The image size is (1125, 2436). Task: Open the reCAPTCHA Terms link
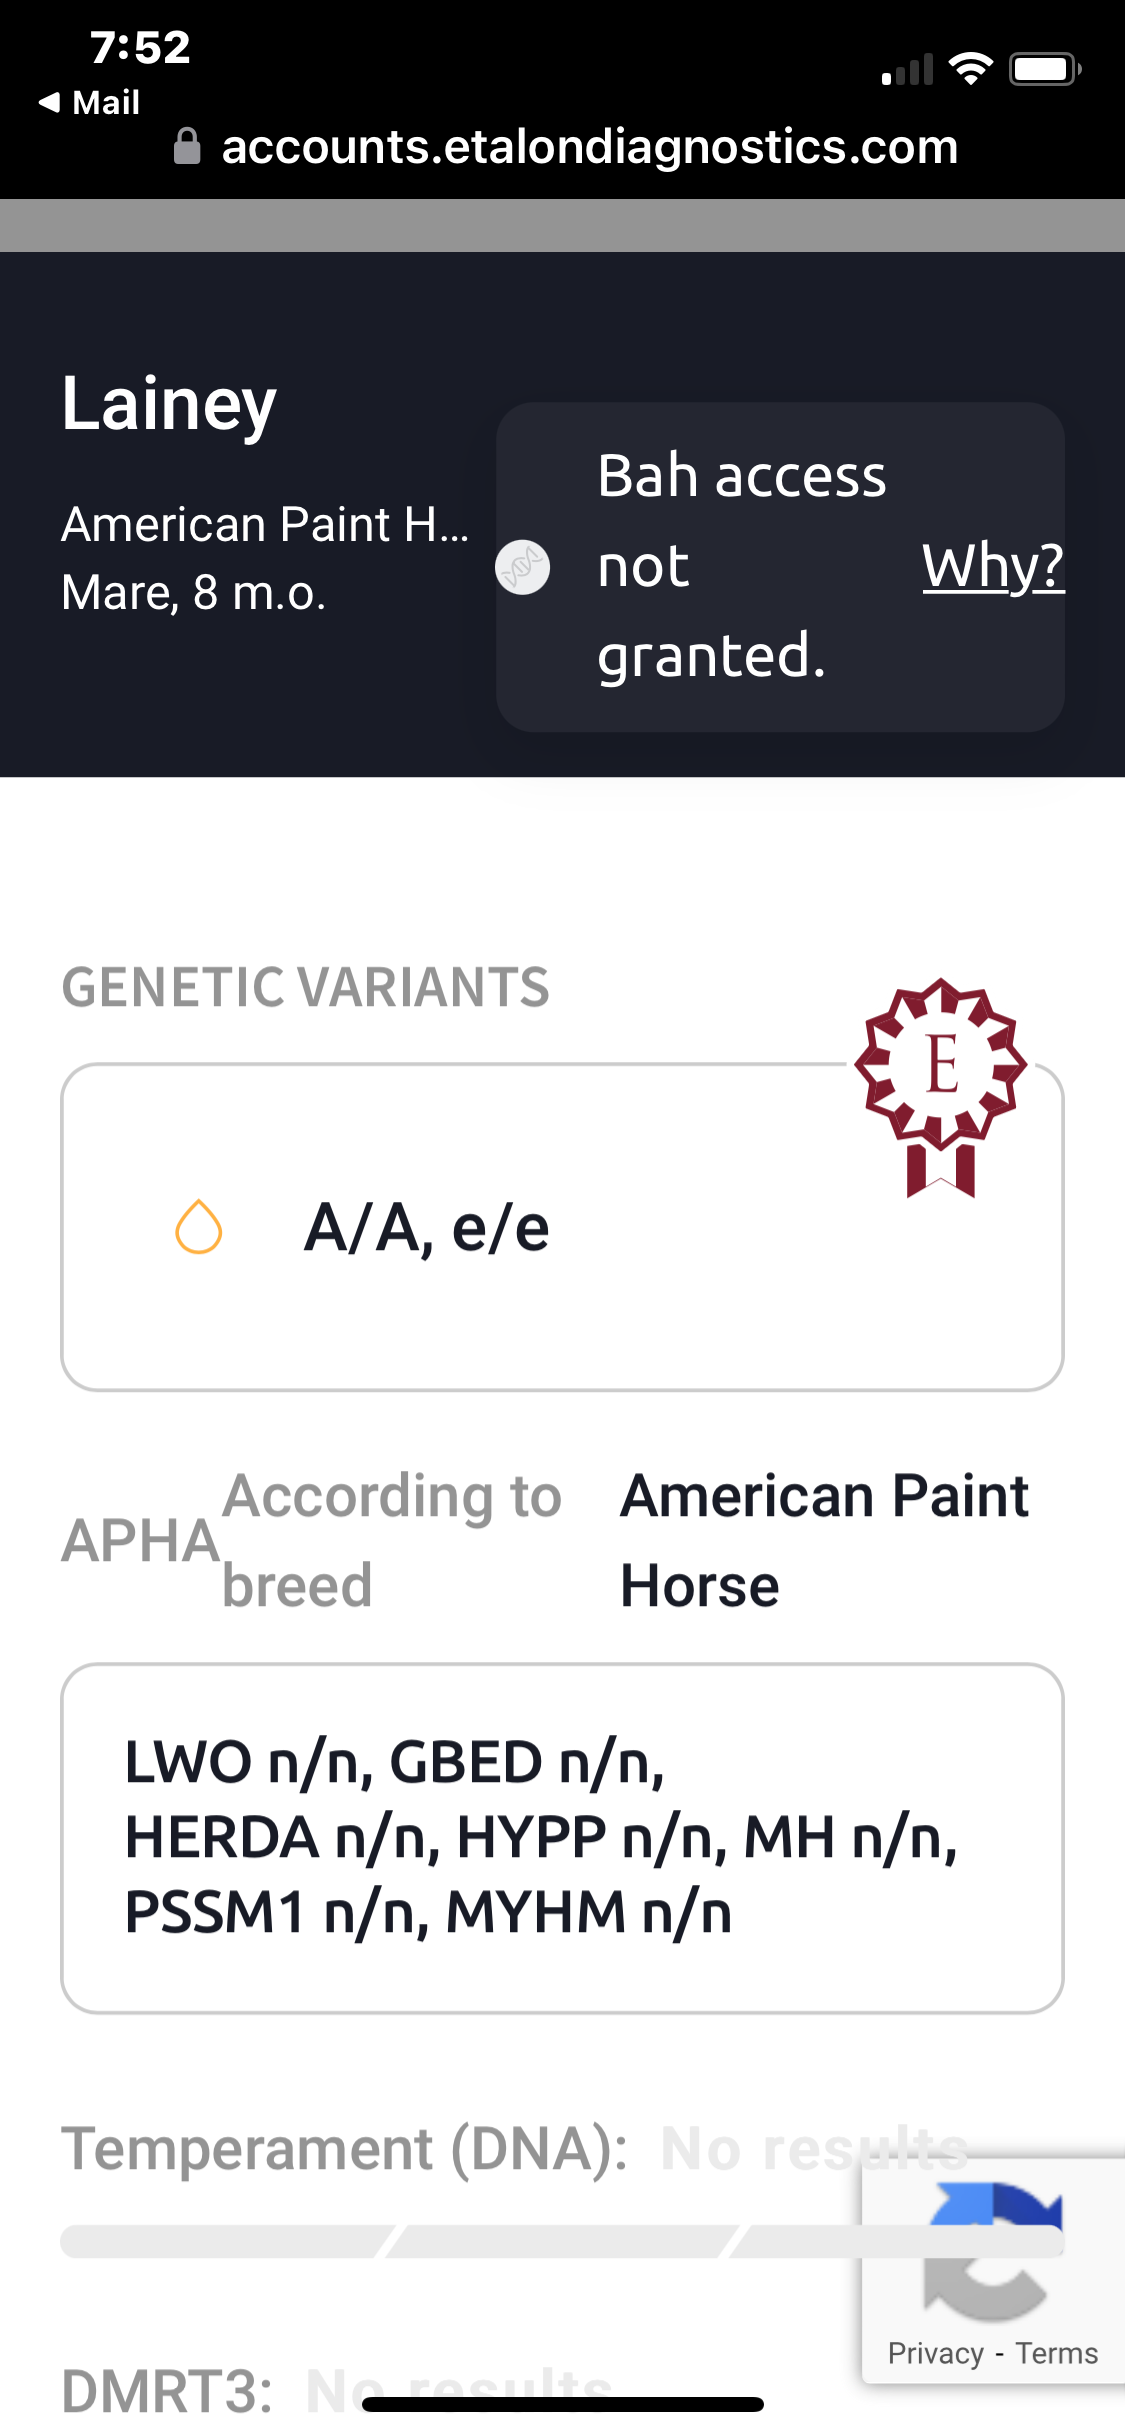[x=1057, y=2353]
